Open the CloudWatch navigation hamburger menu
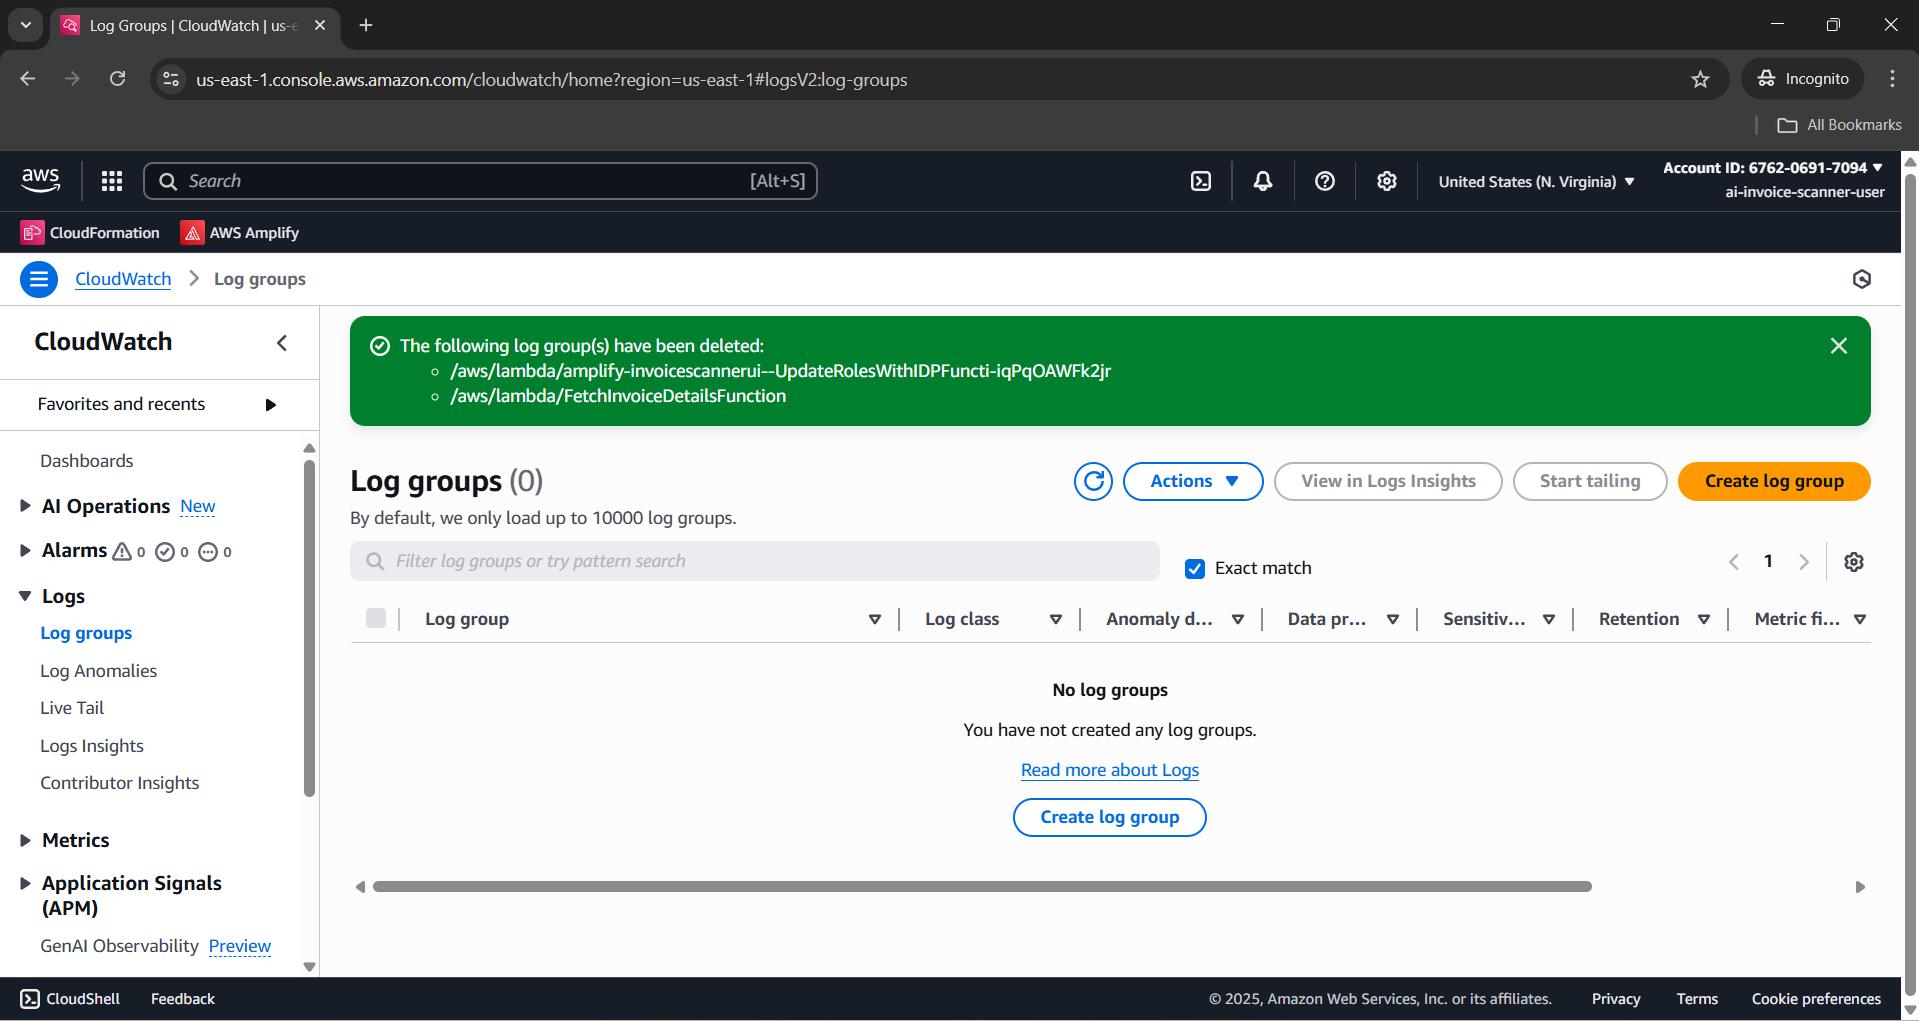The width and height of the screenshot is (1919, 1021). (38, 279)
